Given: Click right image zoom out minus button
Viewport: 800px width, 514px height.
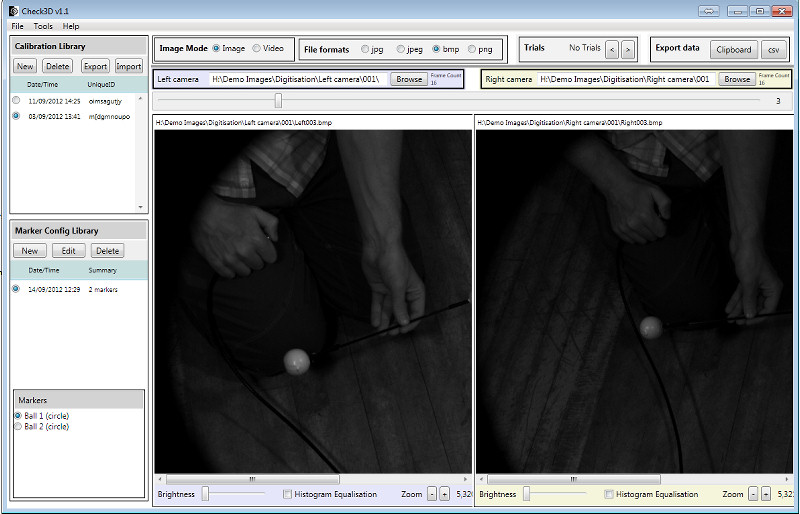Looking at the screenshot, I should [754, 494].
